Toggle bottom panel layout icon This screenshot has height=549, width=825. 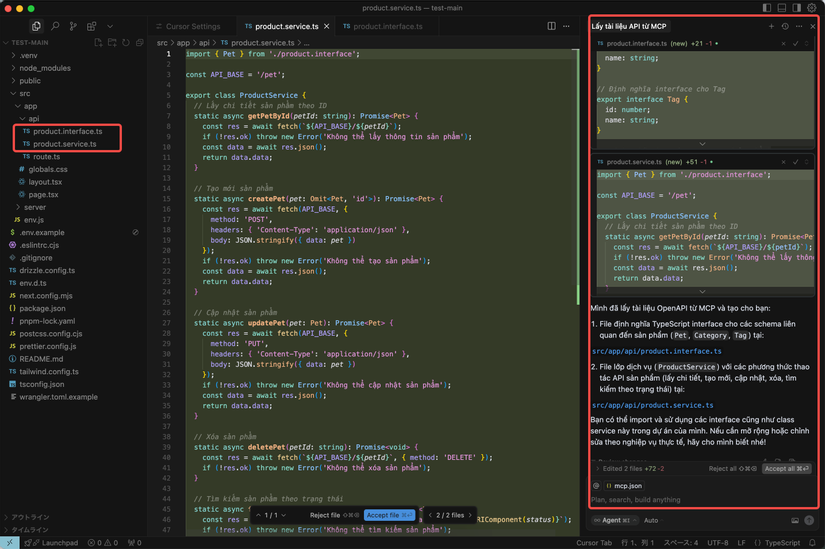click(782, 8)
